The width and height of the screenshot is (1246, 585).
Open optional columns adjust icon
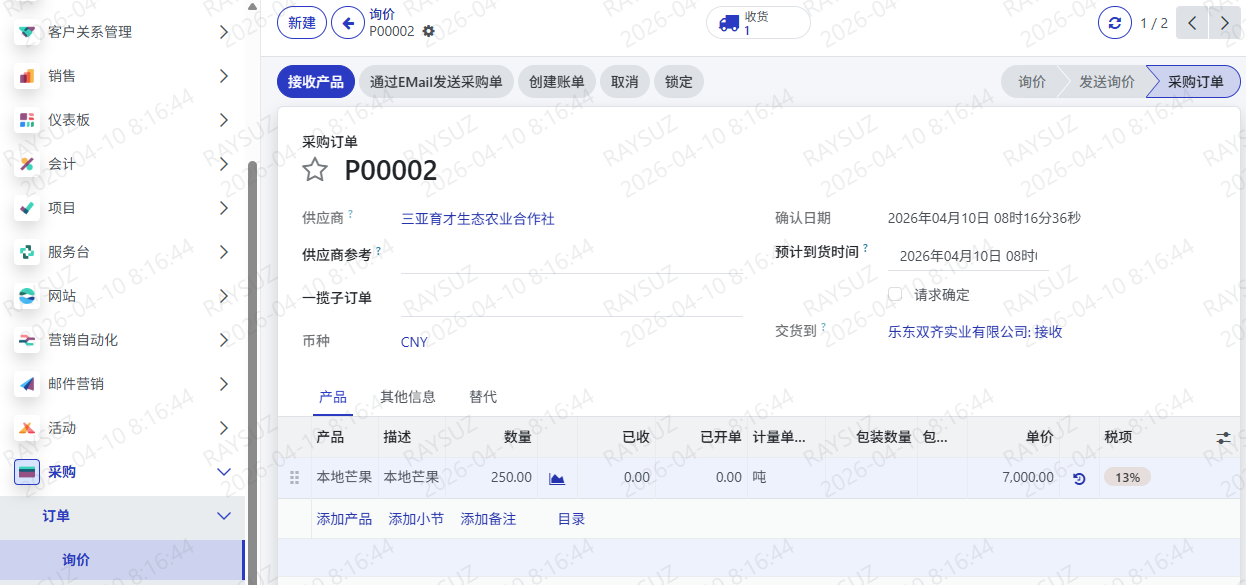pyautogui.click(x=1224, y=438)
